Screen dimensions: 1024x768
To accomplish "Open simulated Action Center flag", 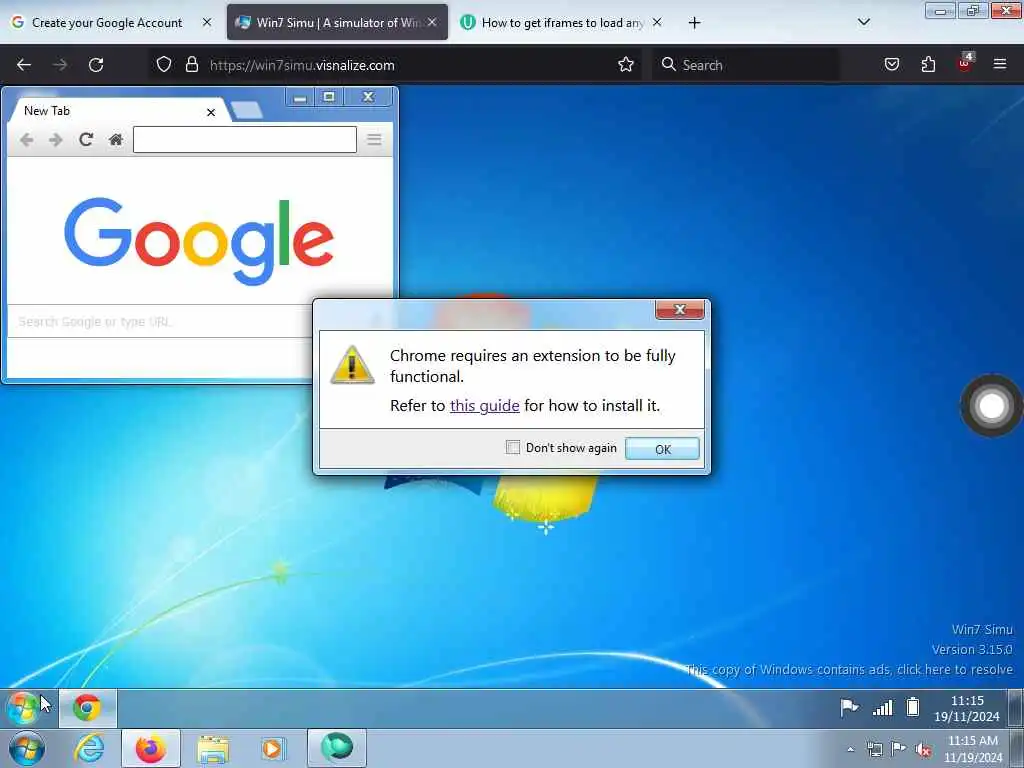I will (849, 707).
